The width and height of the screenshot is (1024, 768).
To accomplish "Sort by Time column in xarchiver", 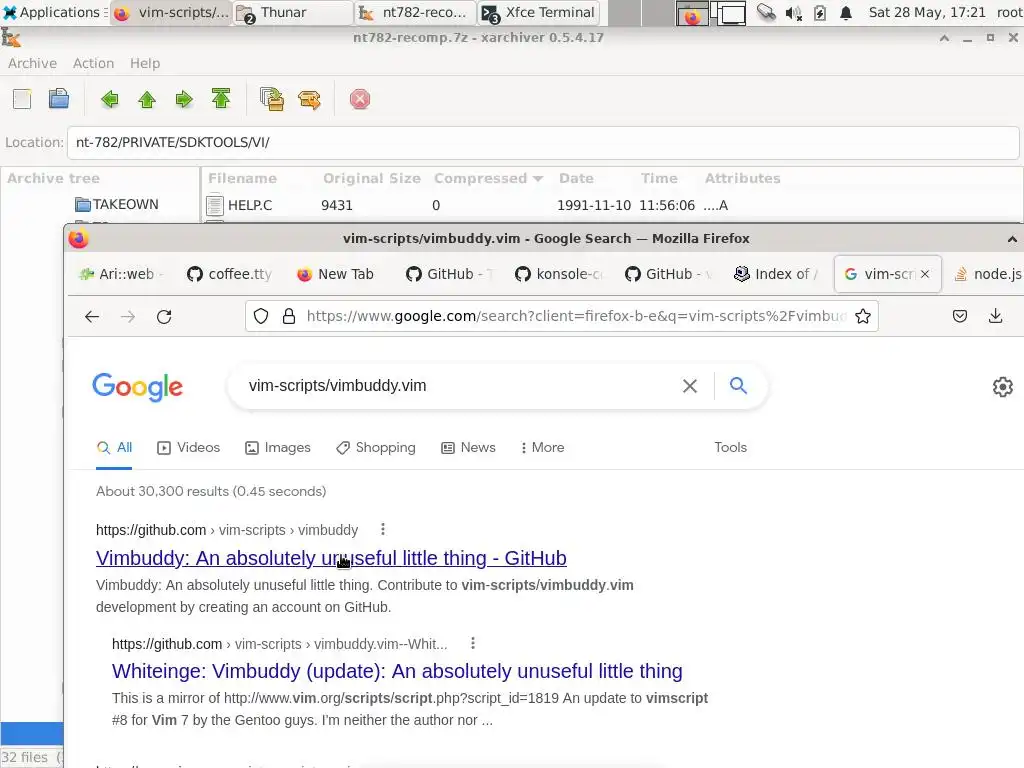I will [x=659, y=178].
